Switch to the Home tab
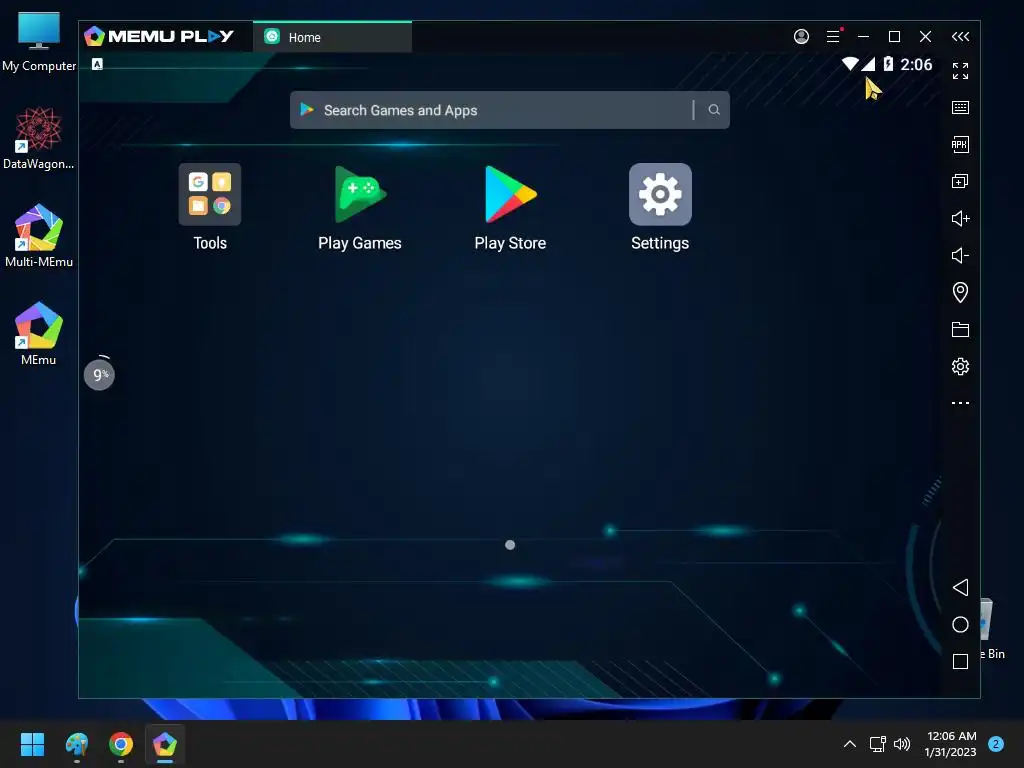Image resolution: width=1024 pixels, height=768 pixels. point(332,37)
